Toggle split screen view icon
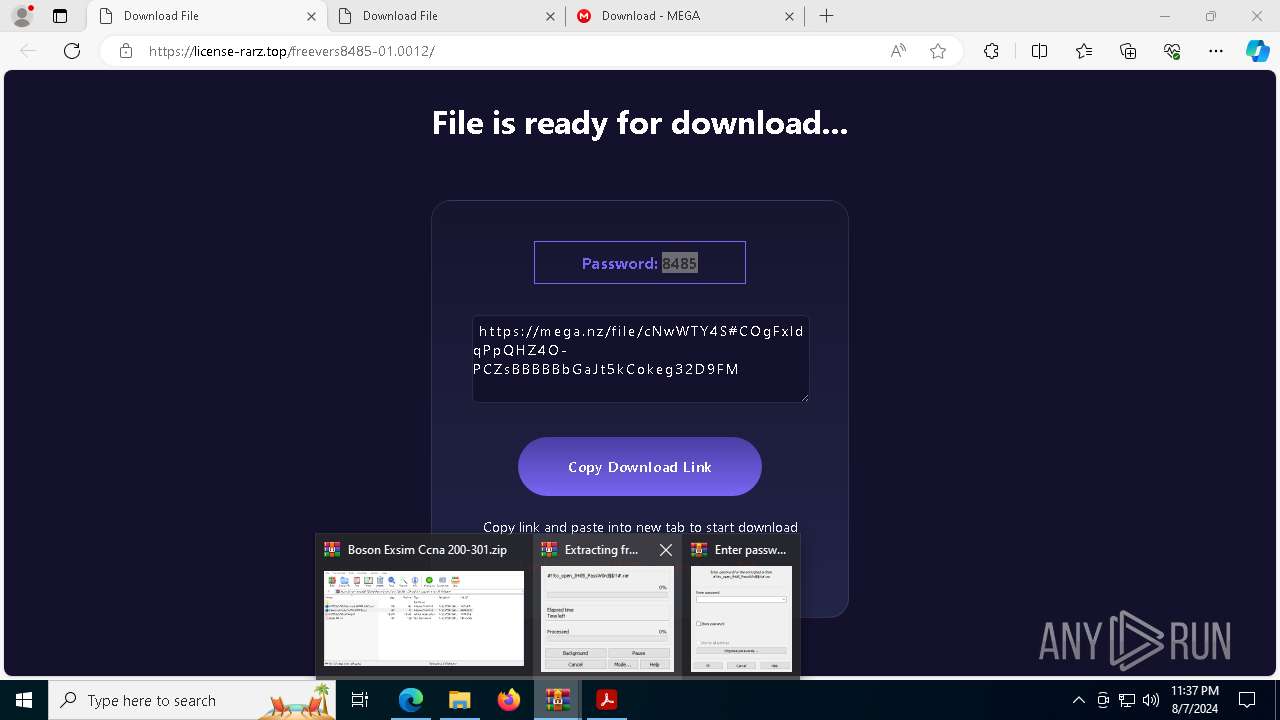Screen dimensions: 1280x720 point(1039,51)
